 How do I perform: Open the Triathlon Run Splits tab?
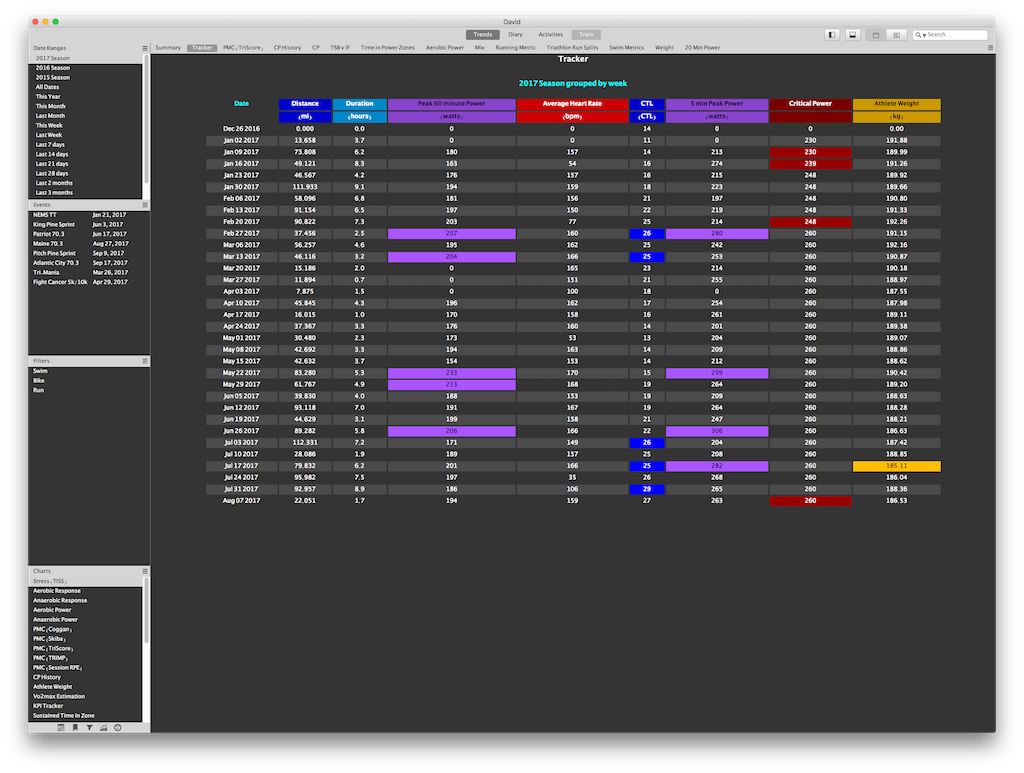[572, 48]
